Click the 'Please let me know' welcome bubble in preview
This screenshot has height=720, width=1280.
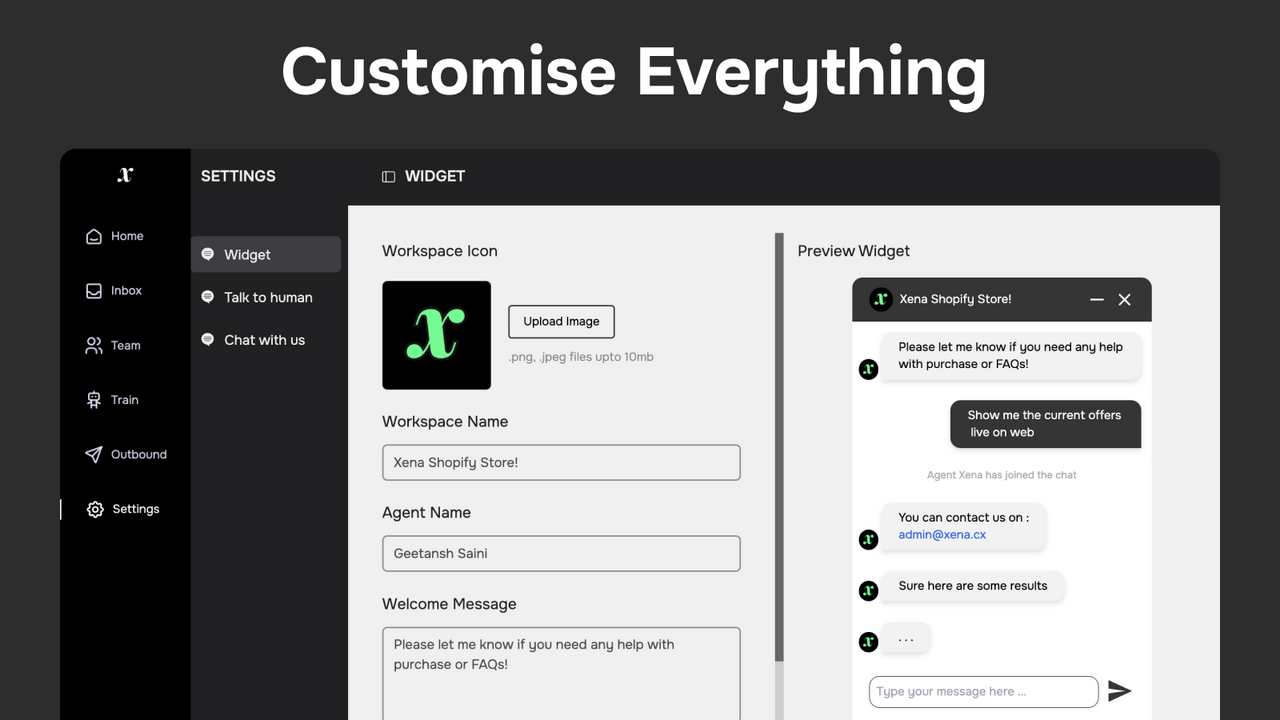1011,356
